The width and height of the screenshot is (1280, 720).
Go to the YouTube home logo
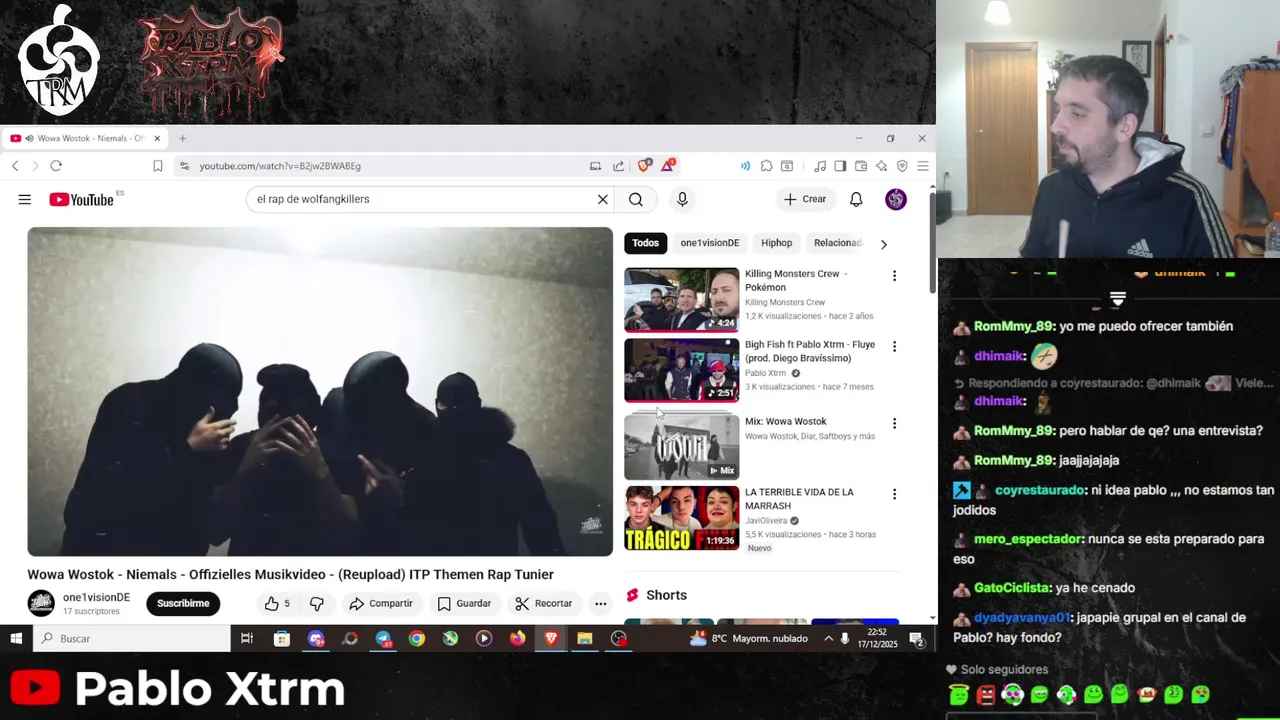pos(82,200)
